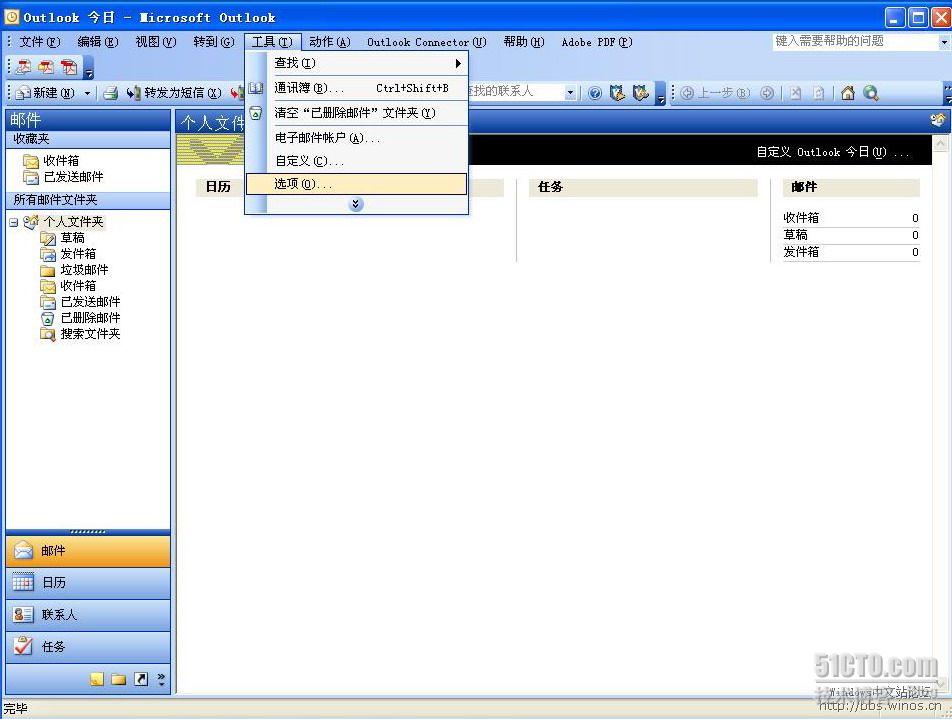Click the first shield icon after Help
The width and height of the screenshot is (952, 719).
(x=617, y=93)
